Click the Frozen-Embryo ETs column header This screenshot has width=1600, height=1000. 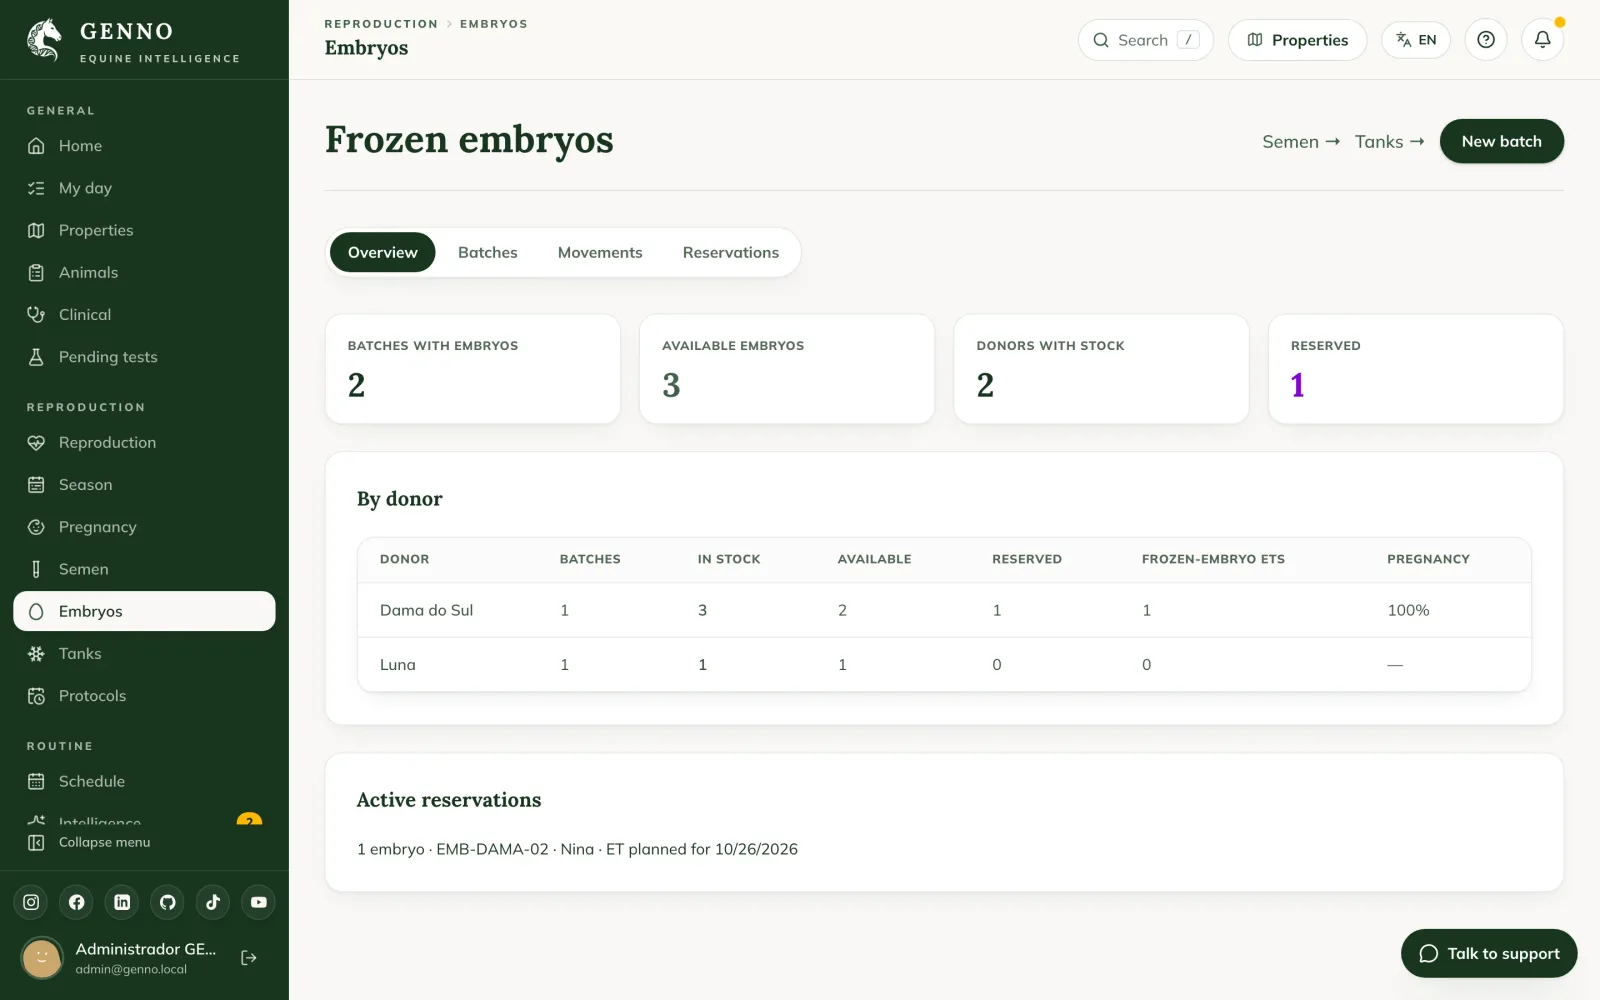pos(1213,559)
